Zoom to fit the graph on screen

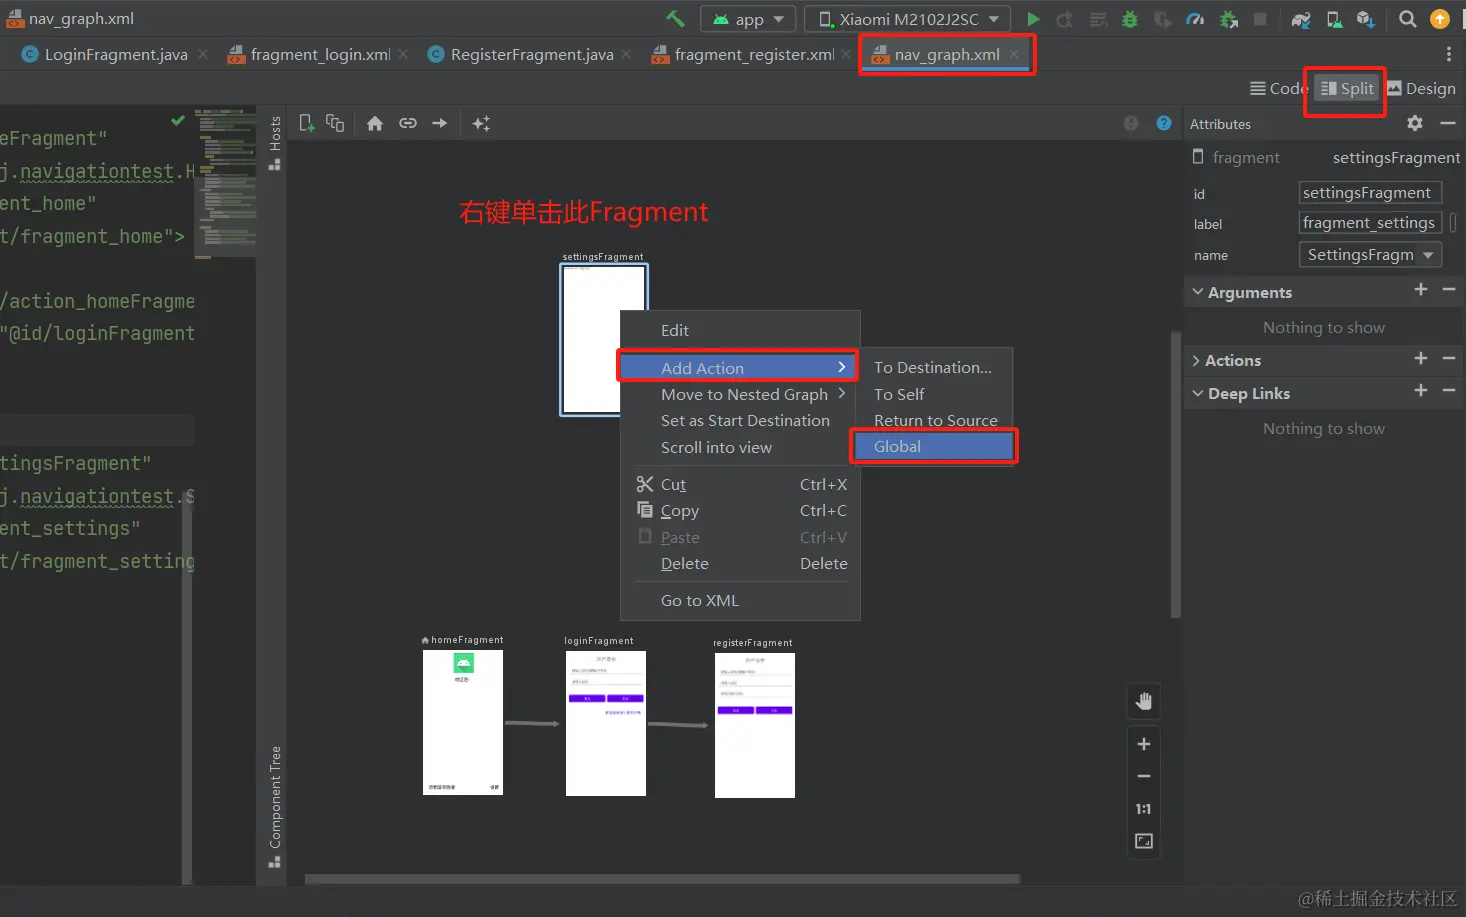[x=1144, y=842]
